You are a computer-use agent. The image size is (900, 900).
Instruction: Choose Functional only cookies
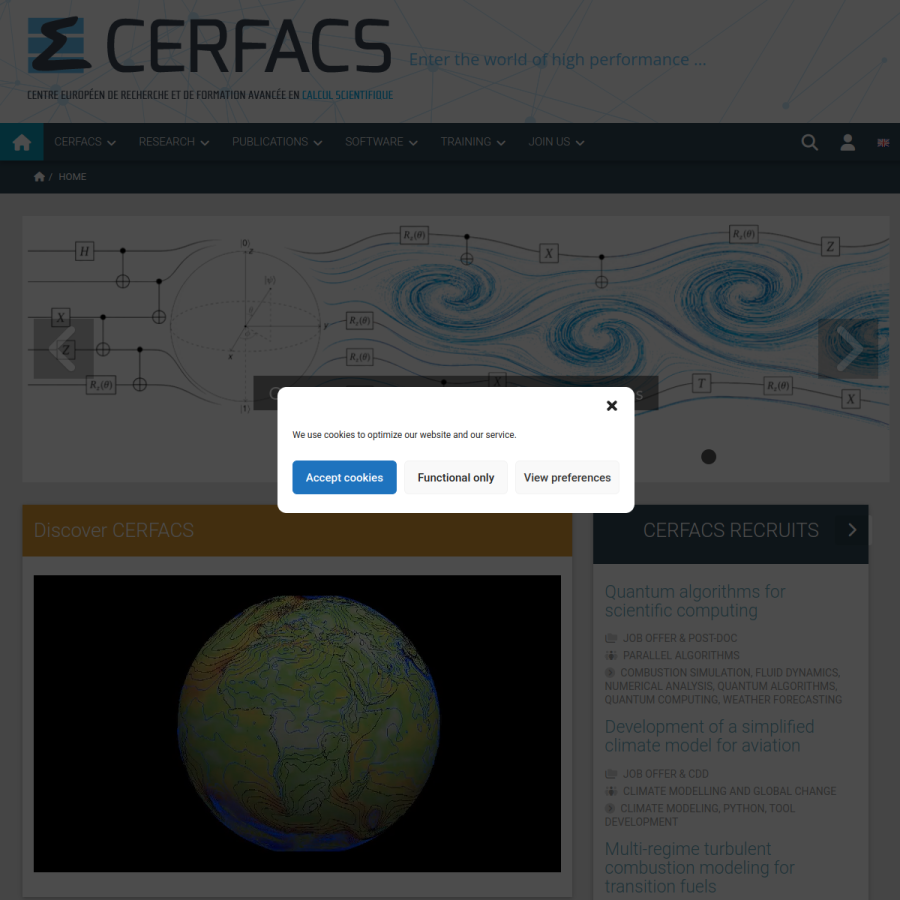456,477
